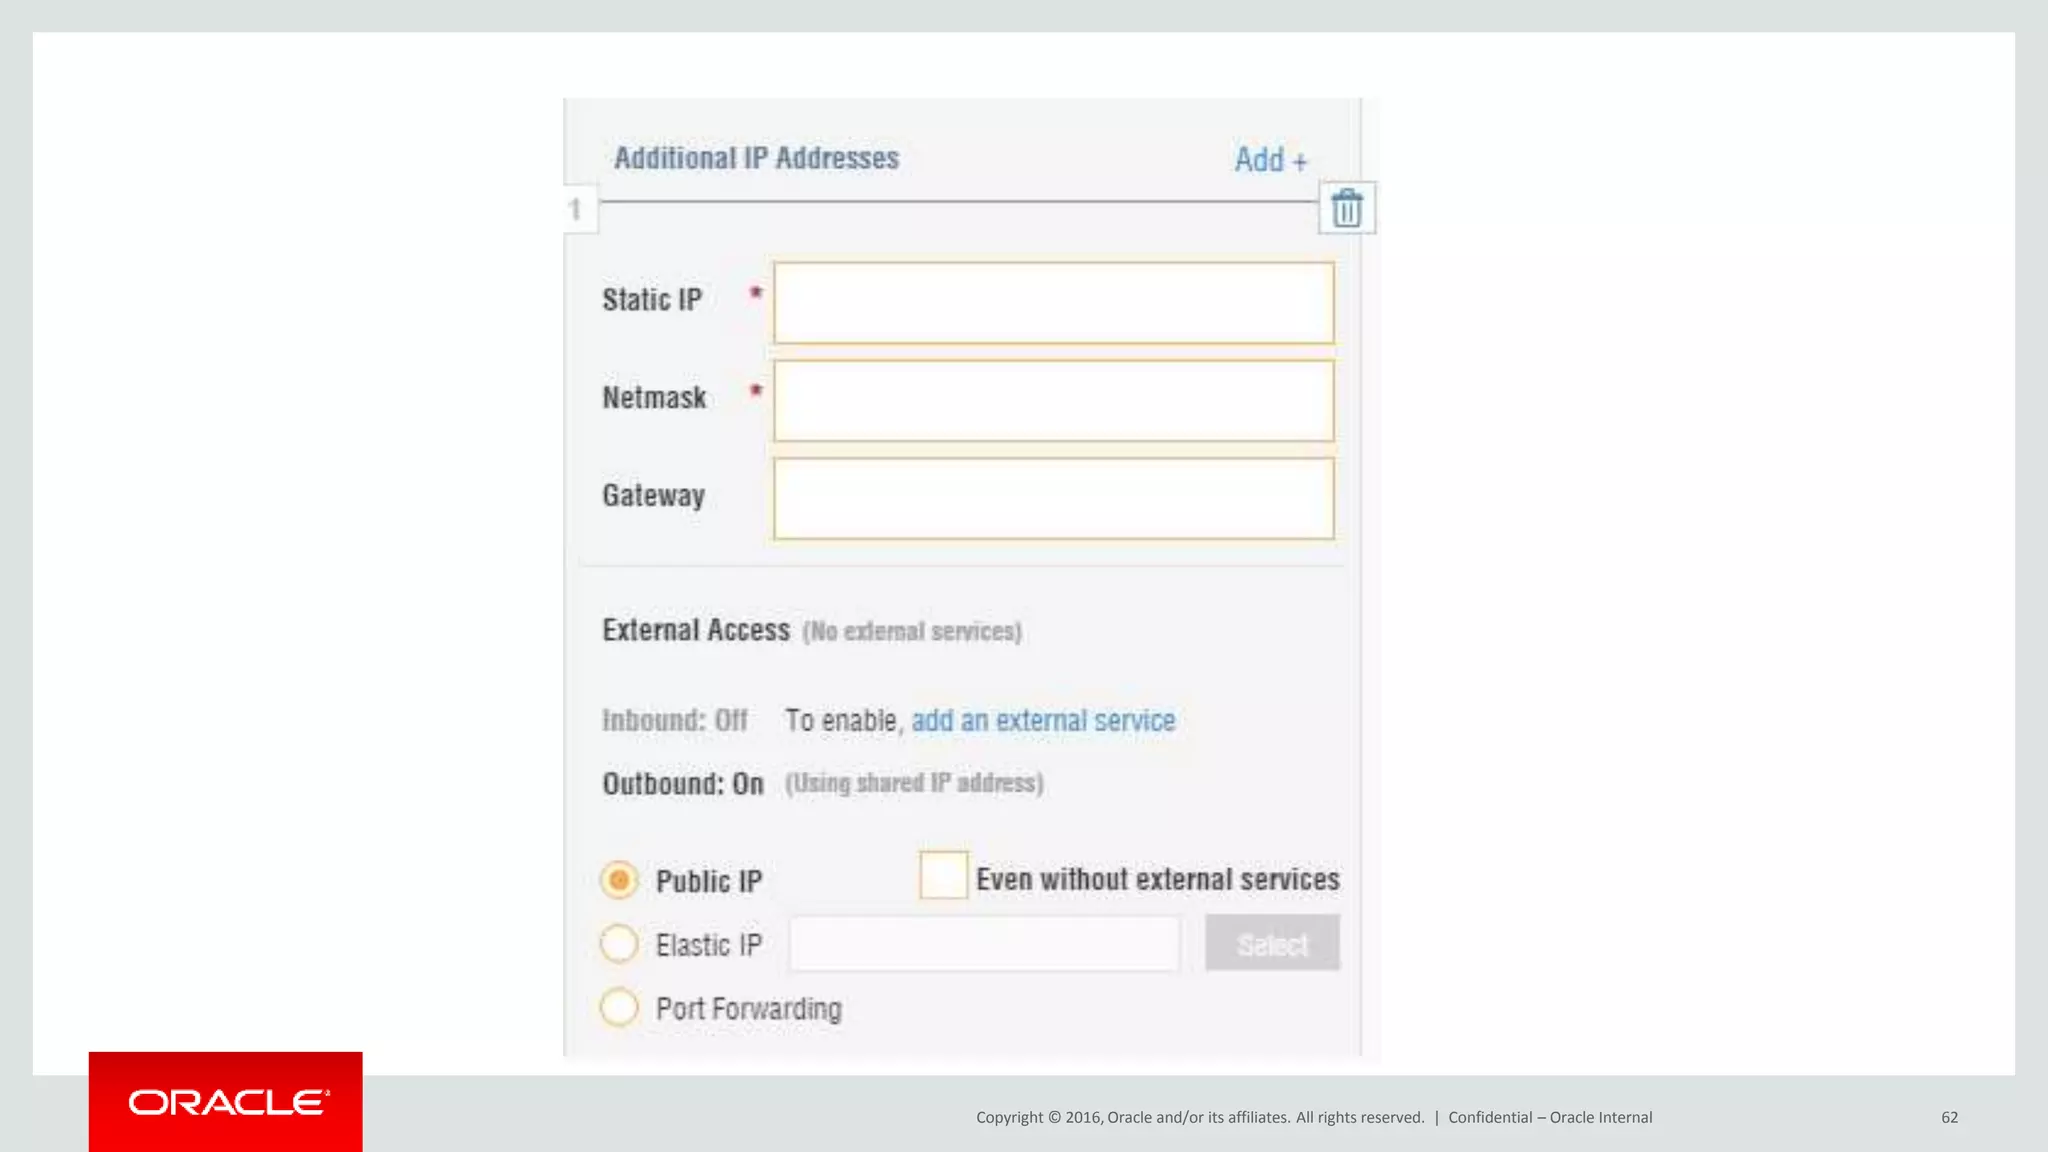Select the Public IP radio button
Viewport: 2048px width, 1152px height.
click(619, 880)
